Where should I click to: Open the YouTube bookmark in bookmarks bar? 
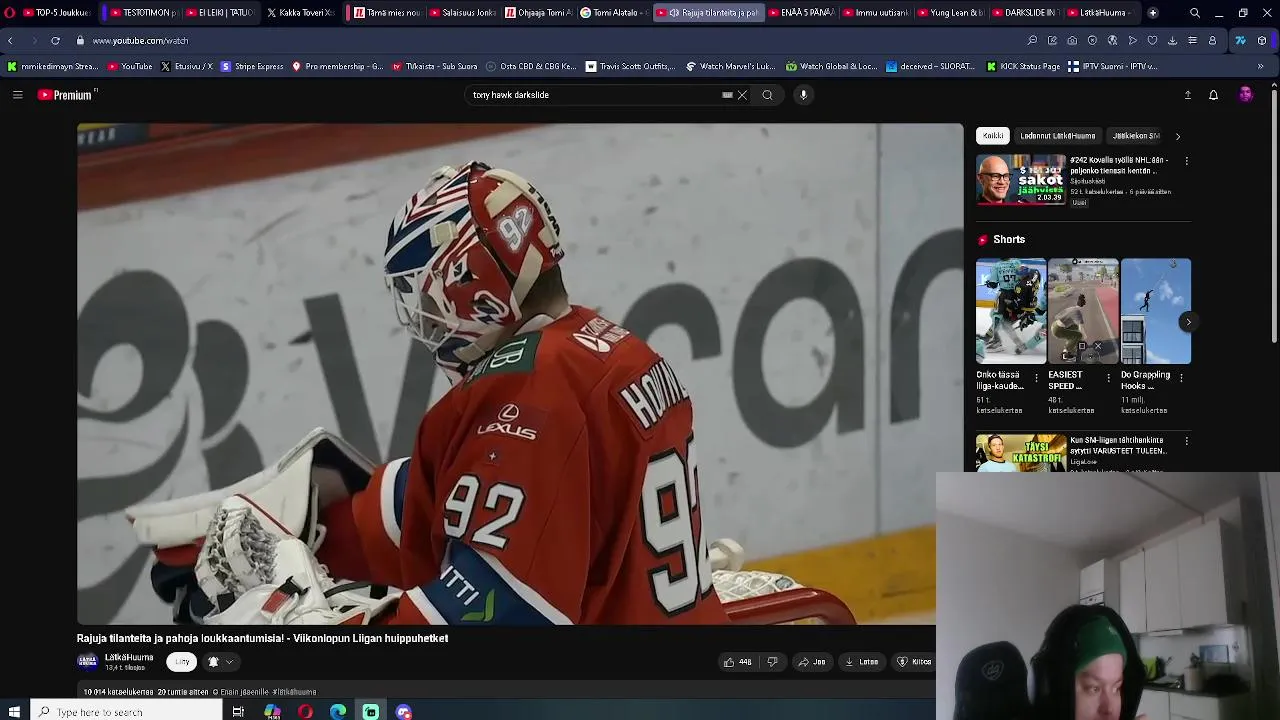coord(129,67)
